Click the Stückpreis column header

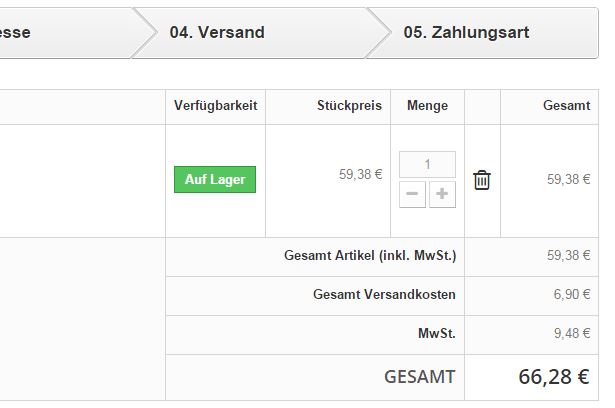[x=350, y=106]
